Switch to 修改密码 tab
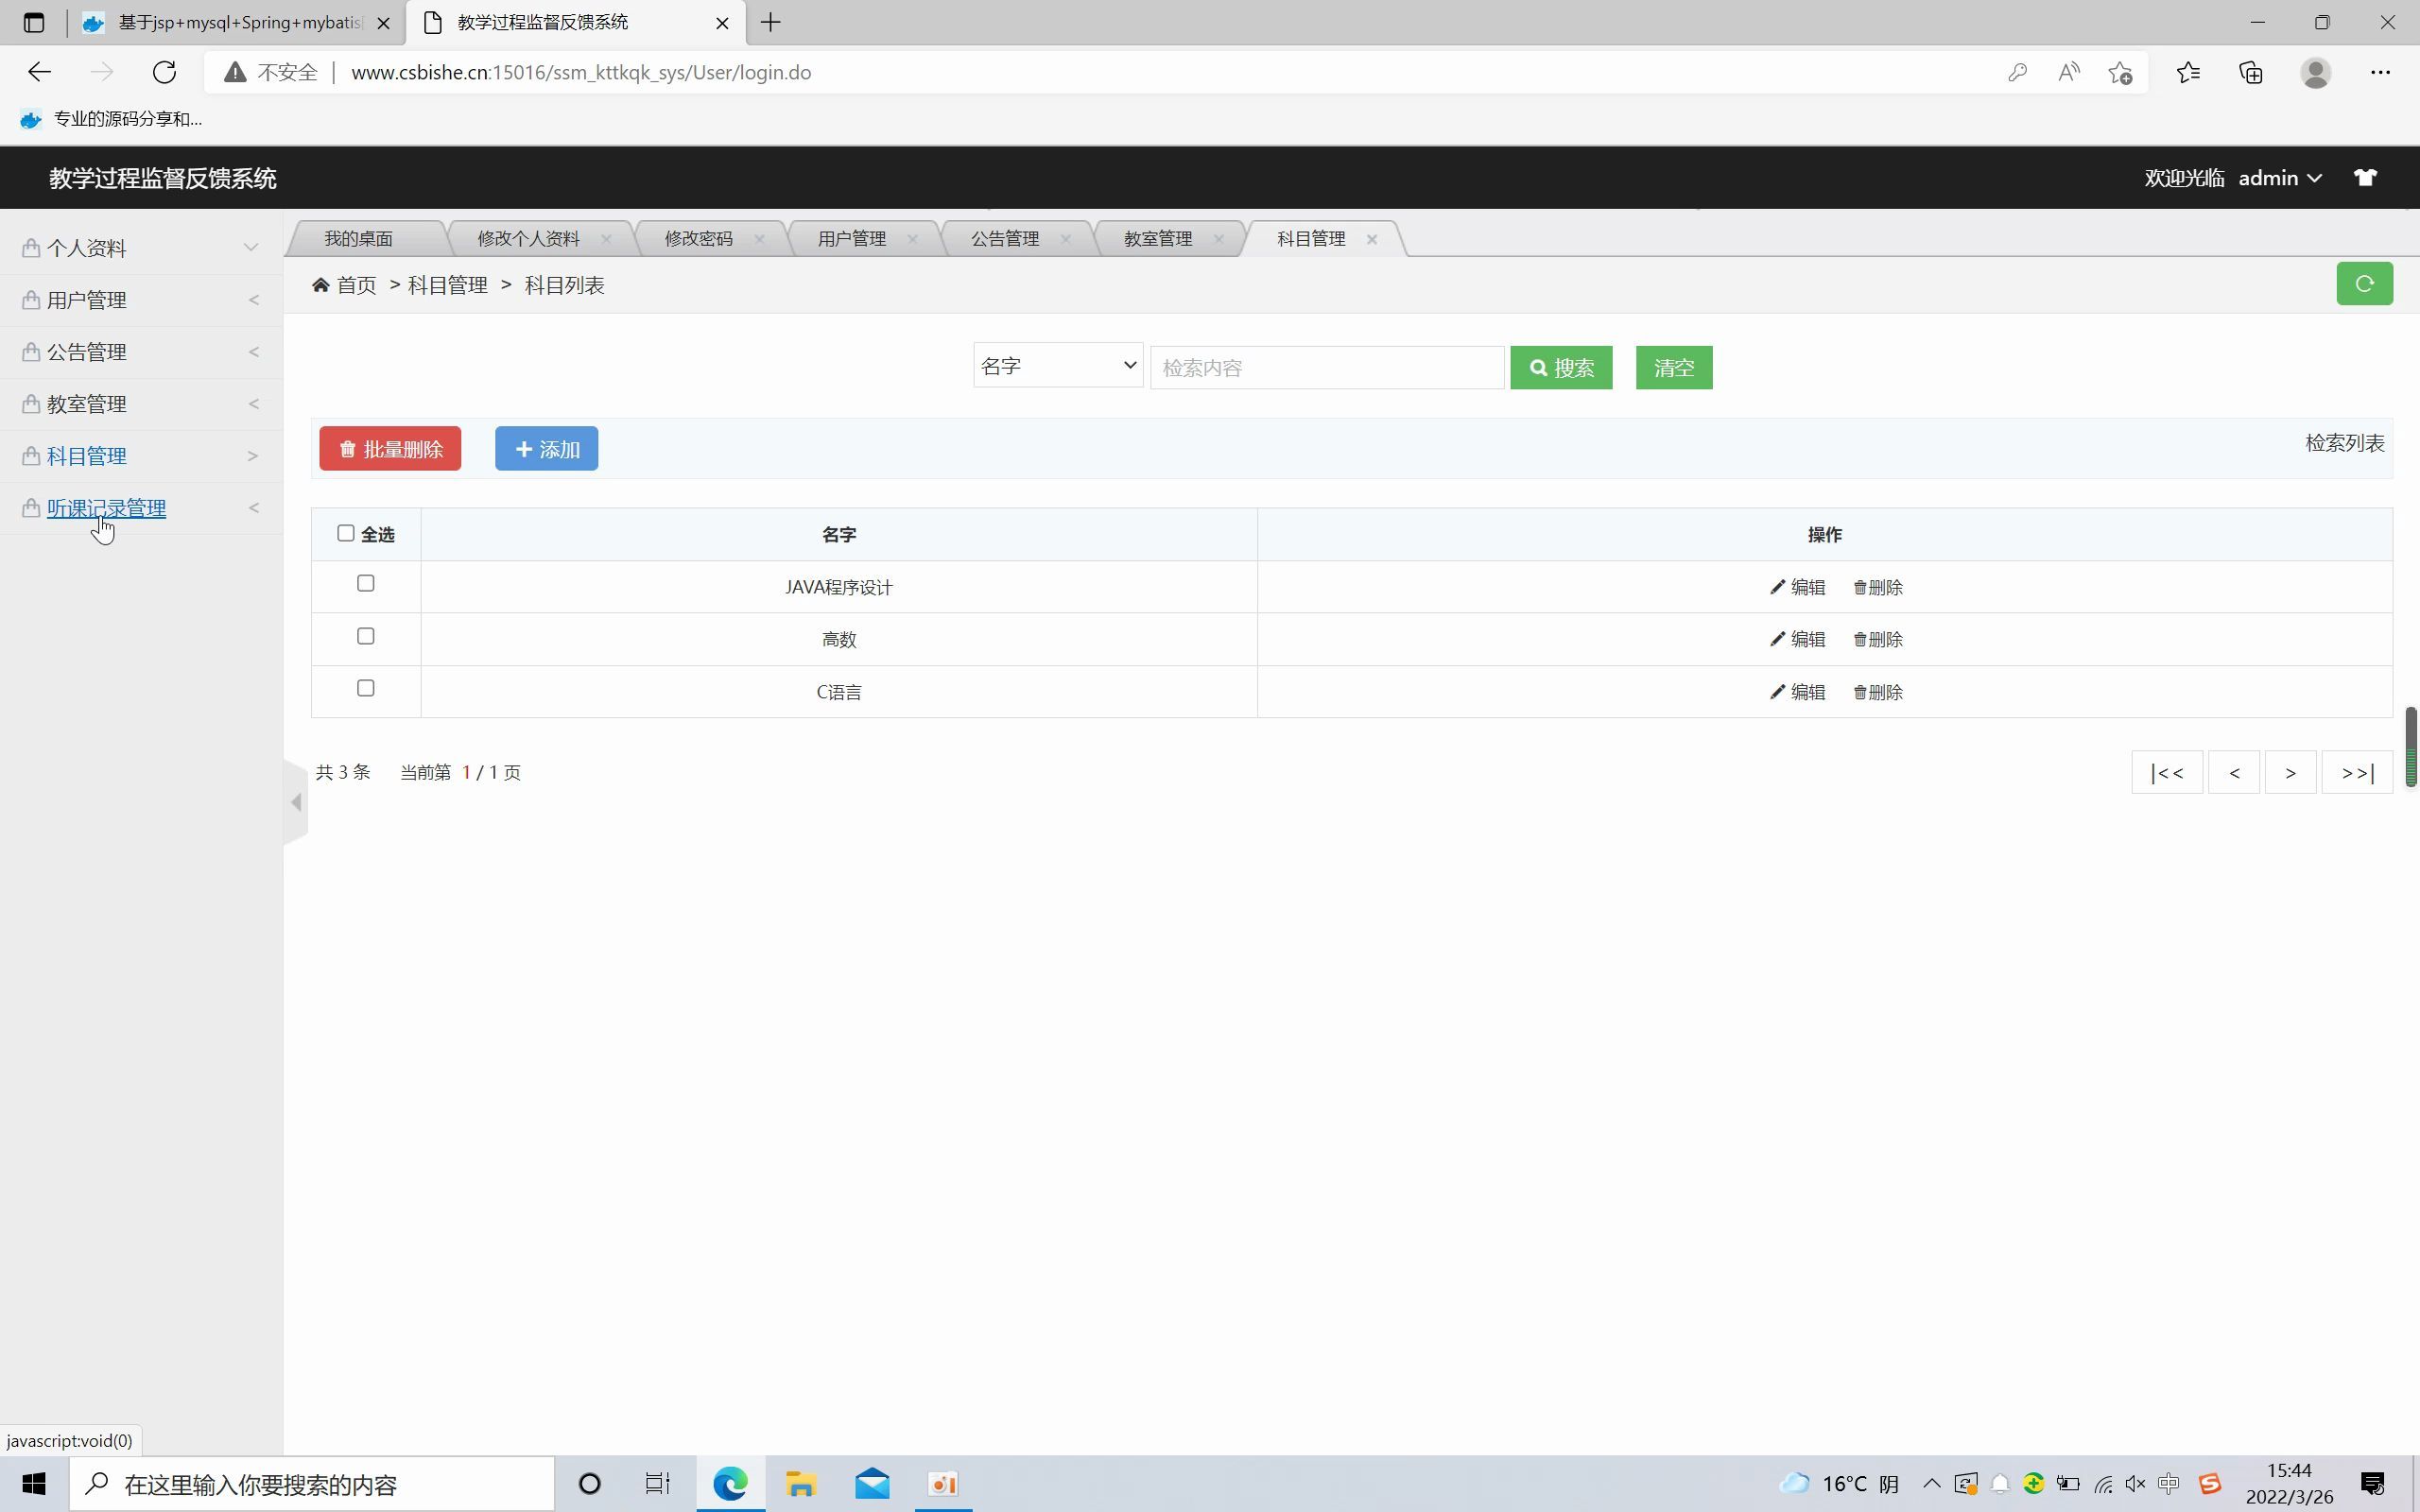Screen dimensions: 2420x1512 (x=698, y=239)
